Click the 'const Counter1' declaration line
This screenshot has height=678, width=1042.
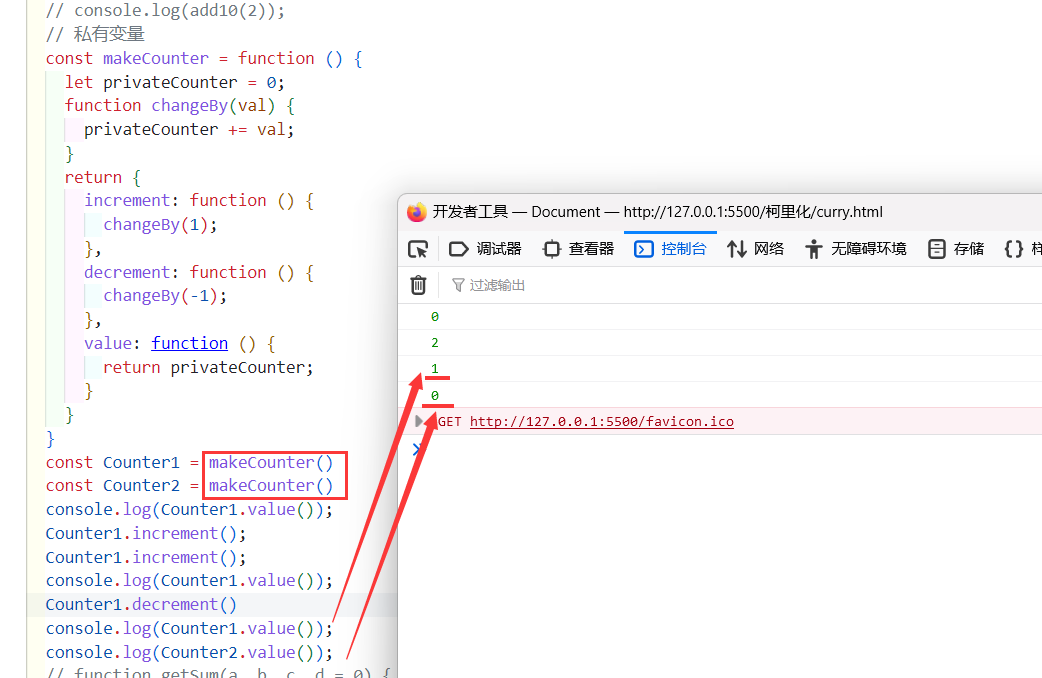coord(189,463)
